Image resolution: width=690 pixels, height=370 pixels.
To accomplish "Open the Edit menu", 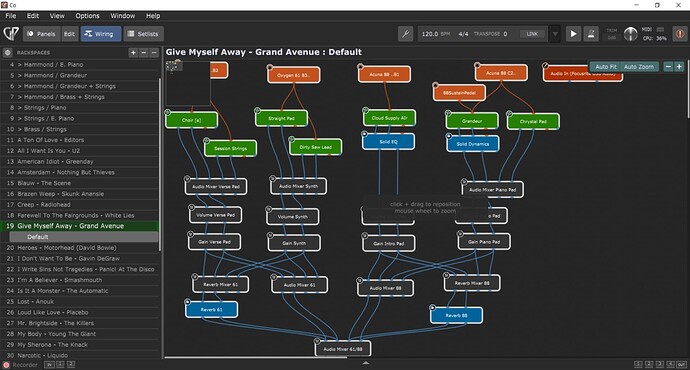I will coord(33,16).
